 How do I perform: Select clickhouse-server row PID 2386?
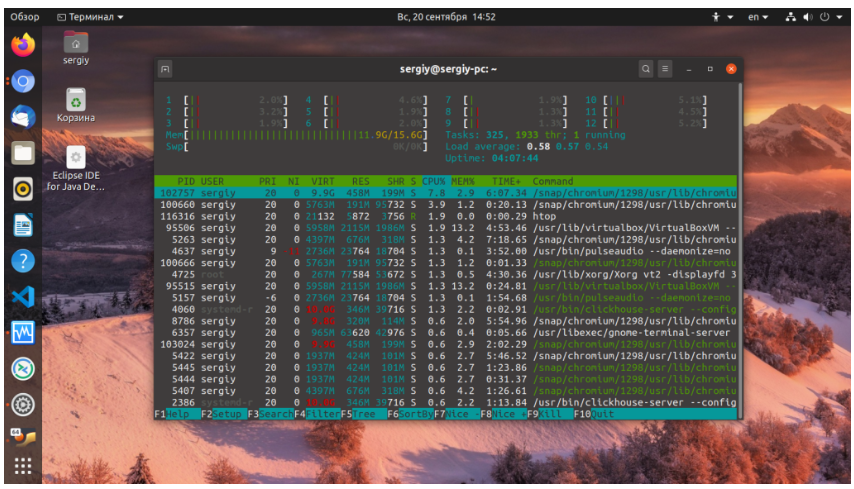click(x=446, y=402)
